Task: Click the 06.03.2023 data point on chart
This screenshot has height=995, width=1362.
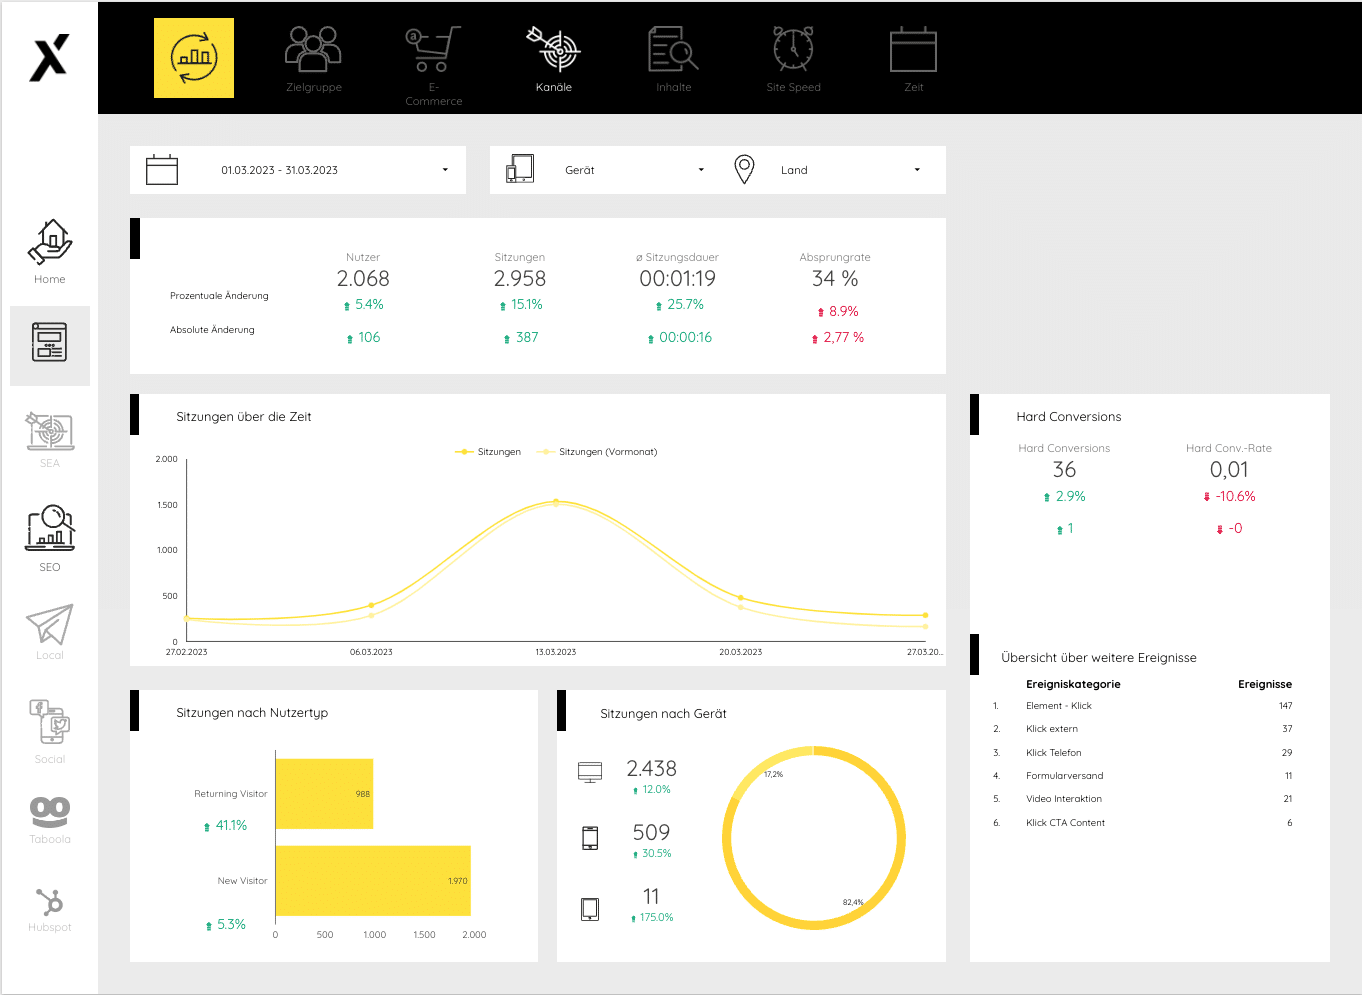Action: click(371, 605)
